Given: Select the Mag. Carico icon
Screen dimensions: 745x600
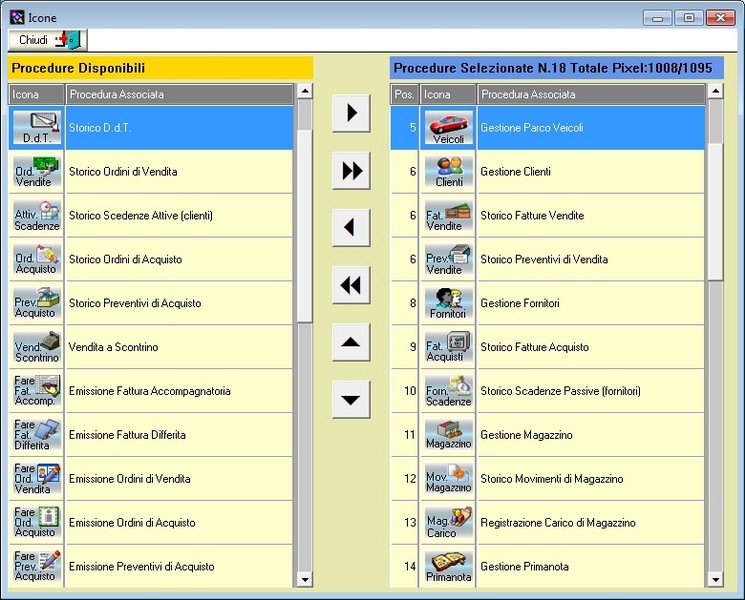Looking at the screenshot, I should point(448,523).
